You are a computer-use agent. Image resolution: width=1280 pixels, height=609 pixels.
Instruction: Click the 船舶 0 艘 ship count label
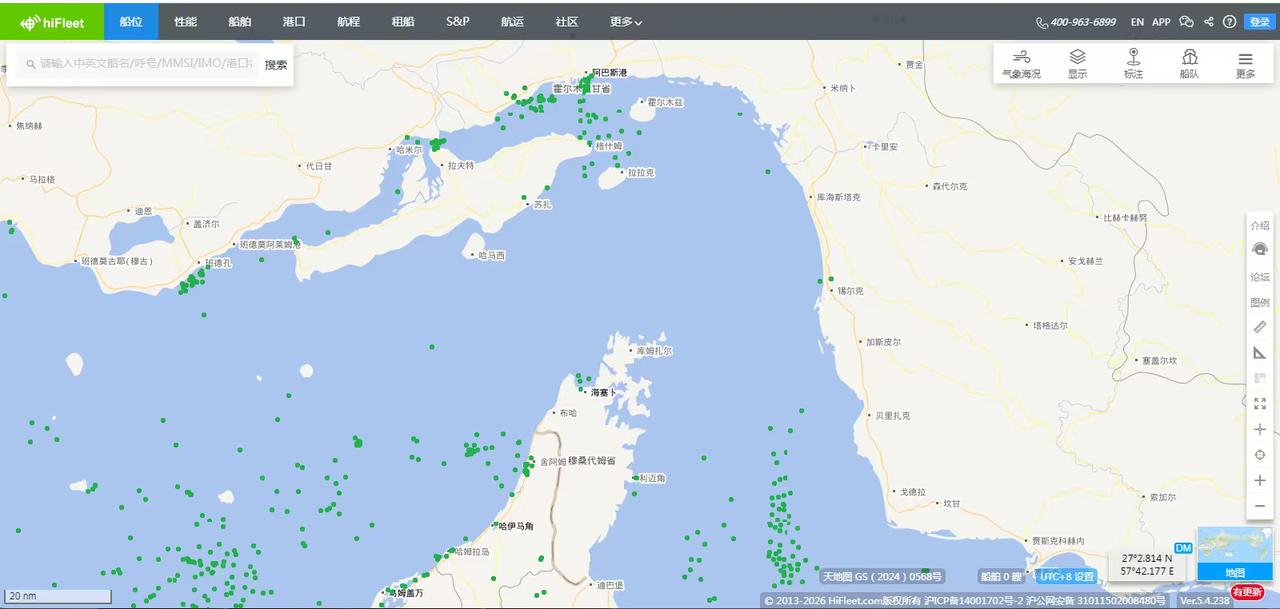coord(1001,576)
